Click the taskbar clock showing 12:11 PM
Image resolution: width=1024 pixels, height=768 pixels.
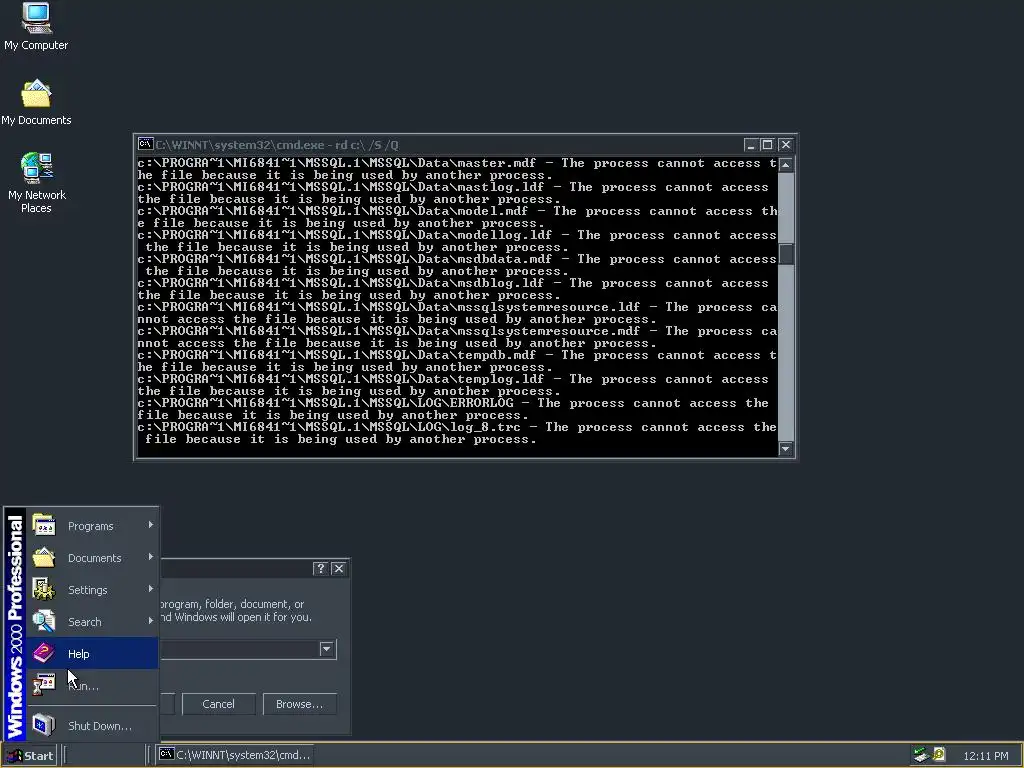(985, 756)
